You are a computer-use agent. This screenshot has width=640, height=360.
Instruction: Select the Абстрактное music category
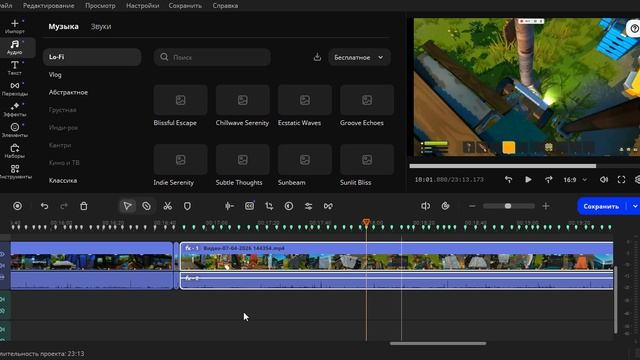click(68, 92)
